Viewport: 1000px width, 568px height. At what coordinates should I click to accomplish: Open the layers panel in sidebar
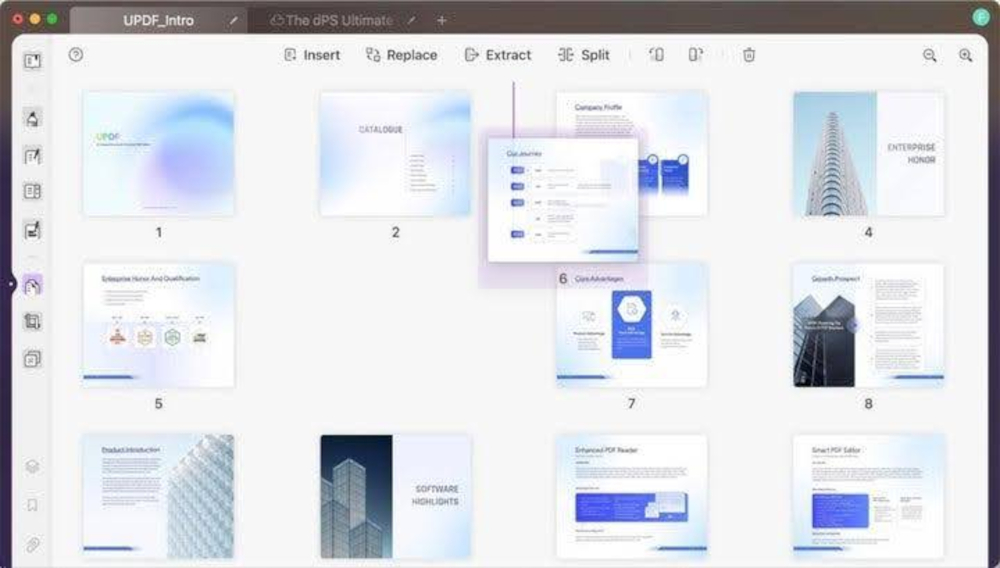[x=33, y=466]
